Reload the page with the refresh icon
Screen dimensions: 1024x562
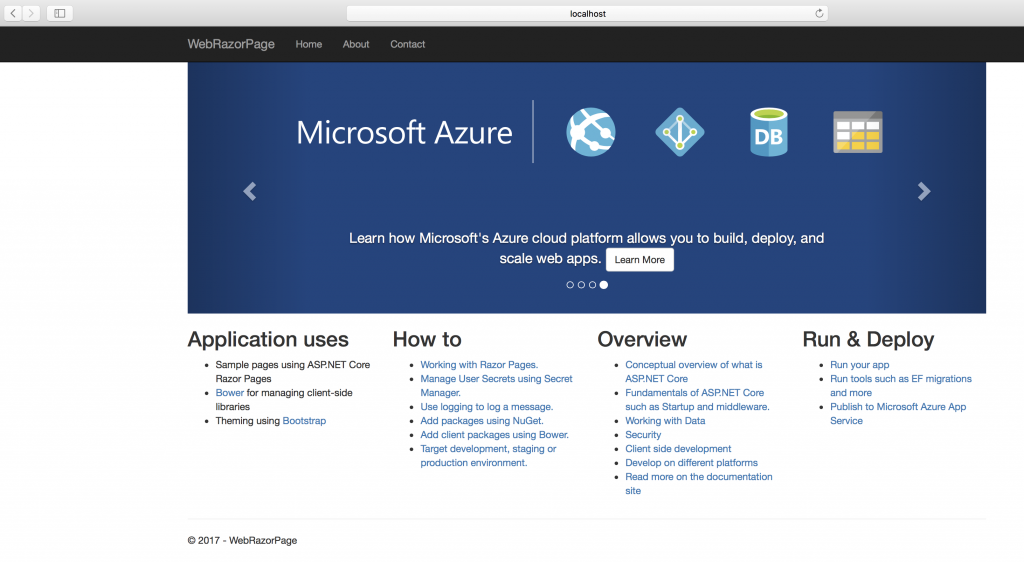coord(819,13)
